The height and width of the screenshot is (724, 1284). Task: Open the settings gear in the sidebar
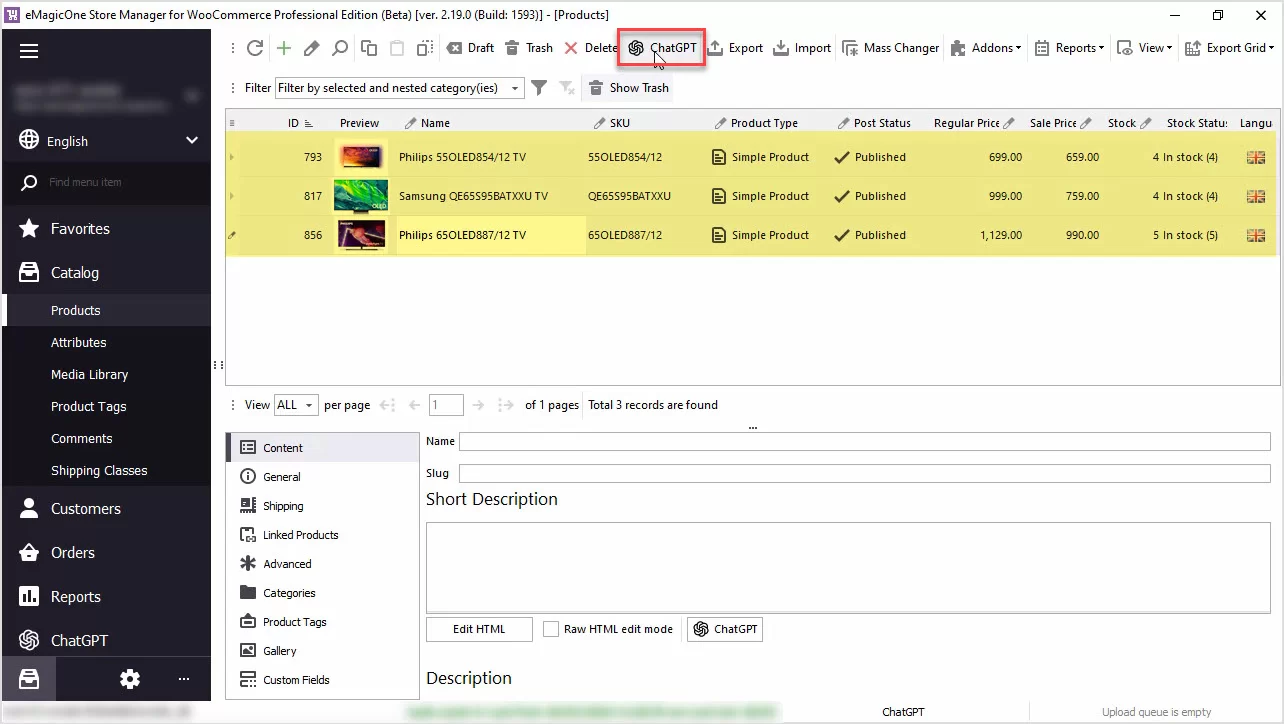point(130,679)
